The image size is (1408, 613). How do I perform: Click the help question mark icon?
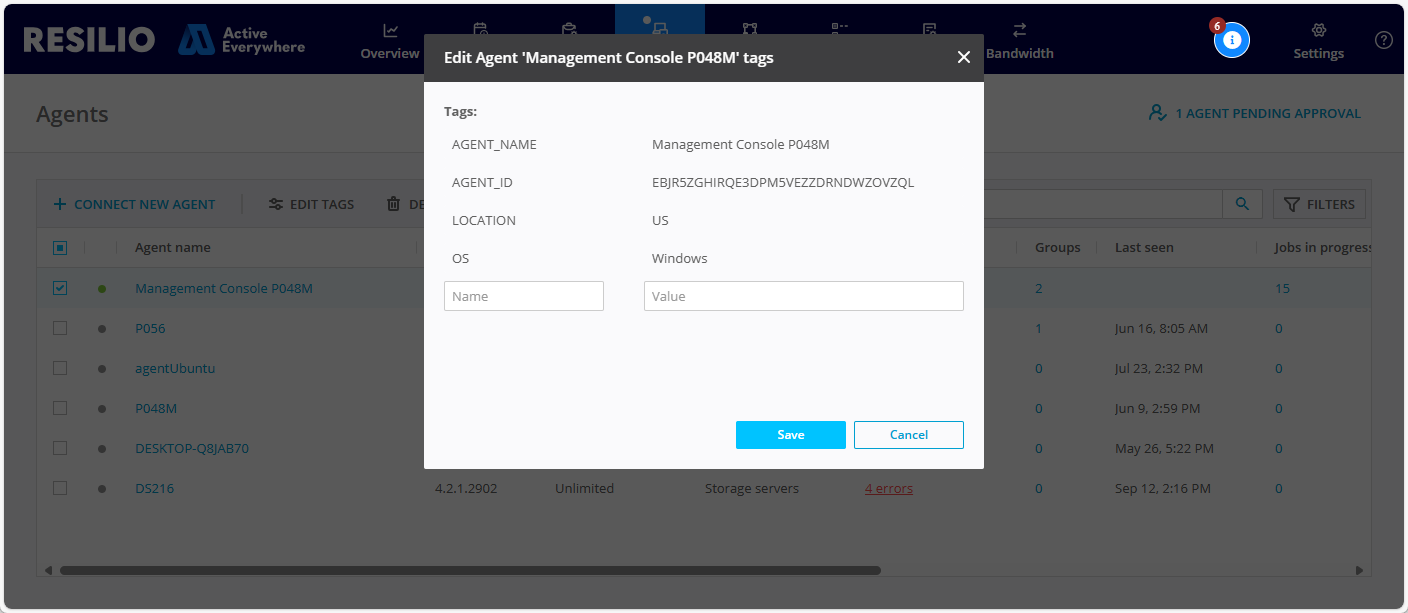pos(1383,40)
